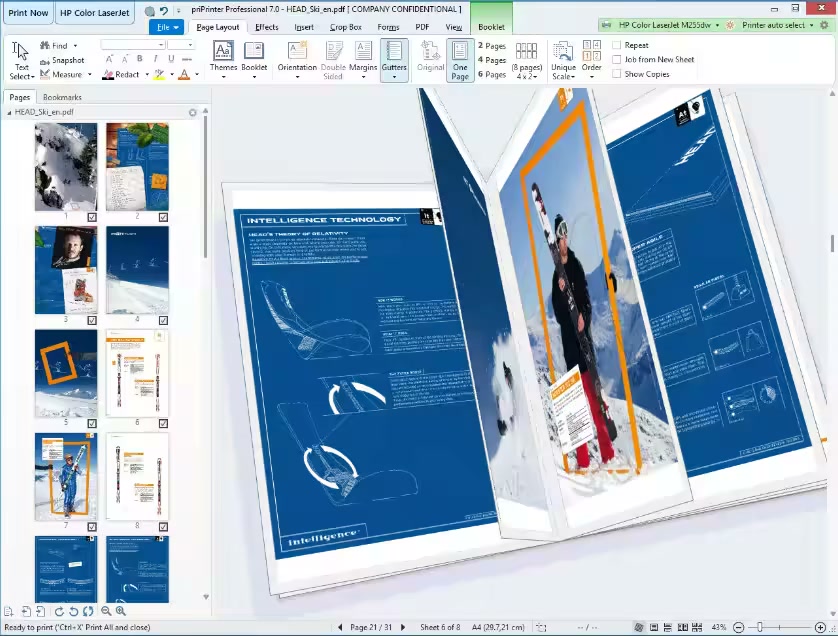The image size is (838, 636).
Task: Click the Print Now button
Action: pyautogui.click(x=28, y=13)
